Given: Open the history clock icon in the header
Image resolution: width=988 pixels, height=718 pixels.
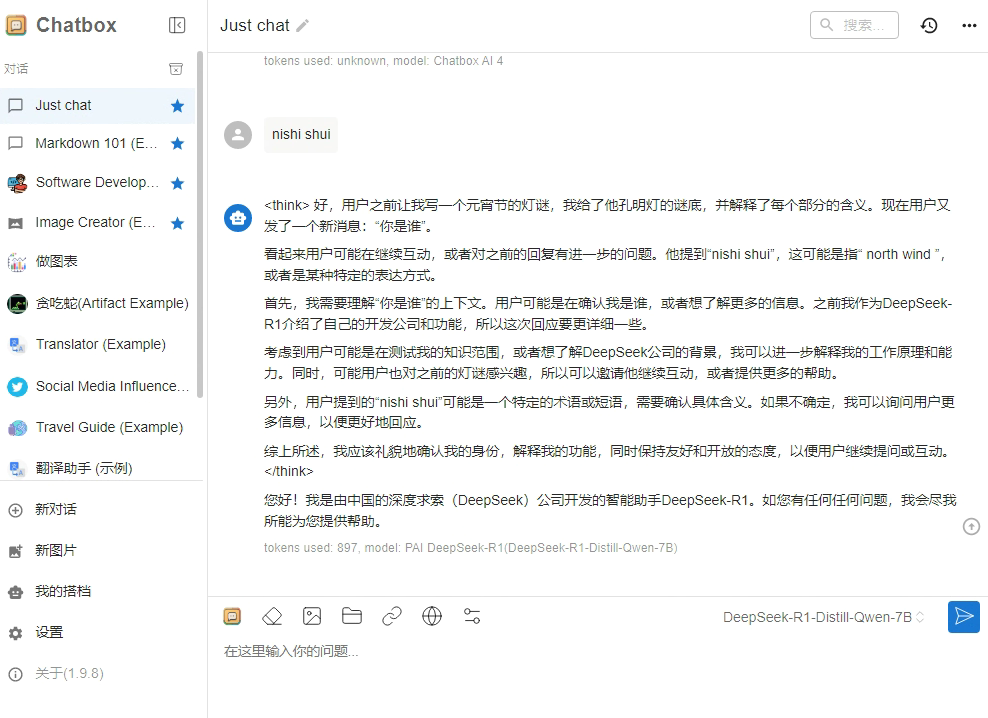Looking at the screenshot, I should [x=929, y=26].
